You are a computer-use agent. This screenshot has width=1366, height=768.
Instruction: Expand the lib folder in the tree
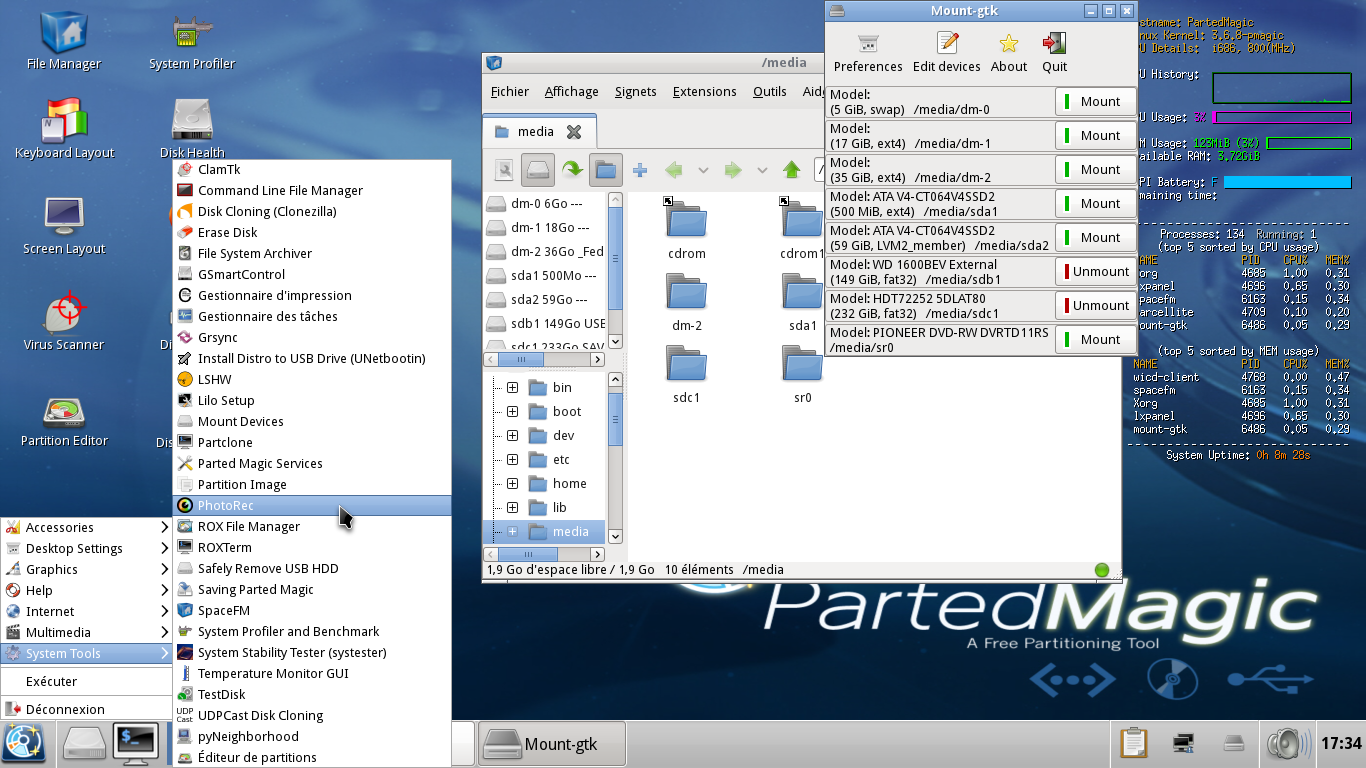click(x=512, y=507)
